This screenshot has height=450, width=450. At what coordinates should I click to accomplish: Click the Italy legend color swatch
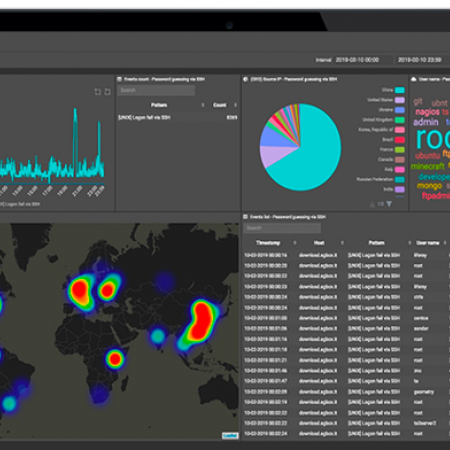[400, 170]
